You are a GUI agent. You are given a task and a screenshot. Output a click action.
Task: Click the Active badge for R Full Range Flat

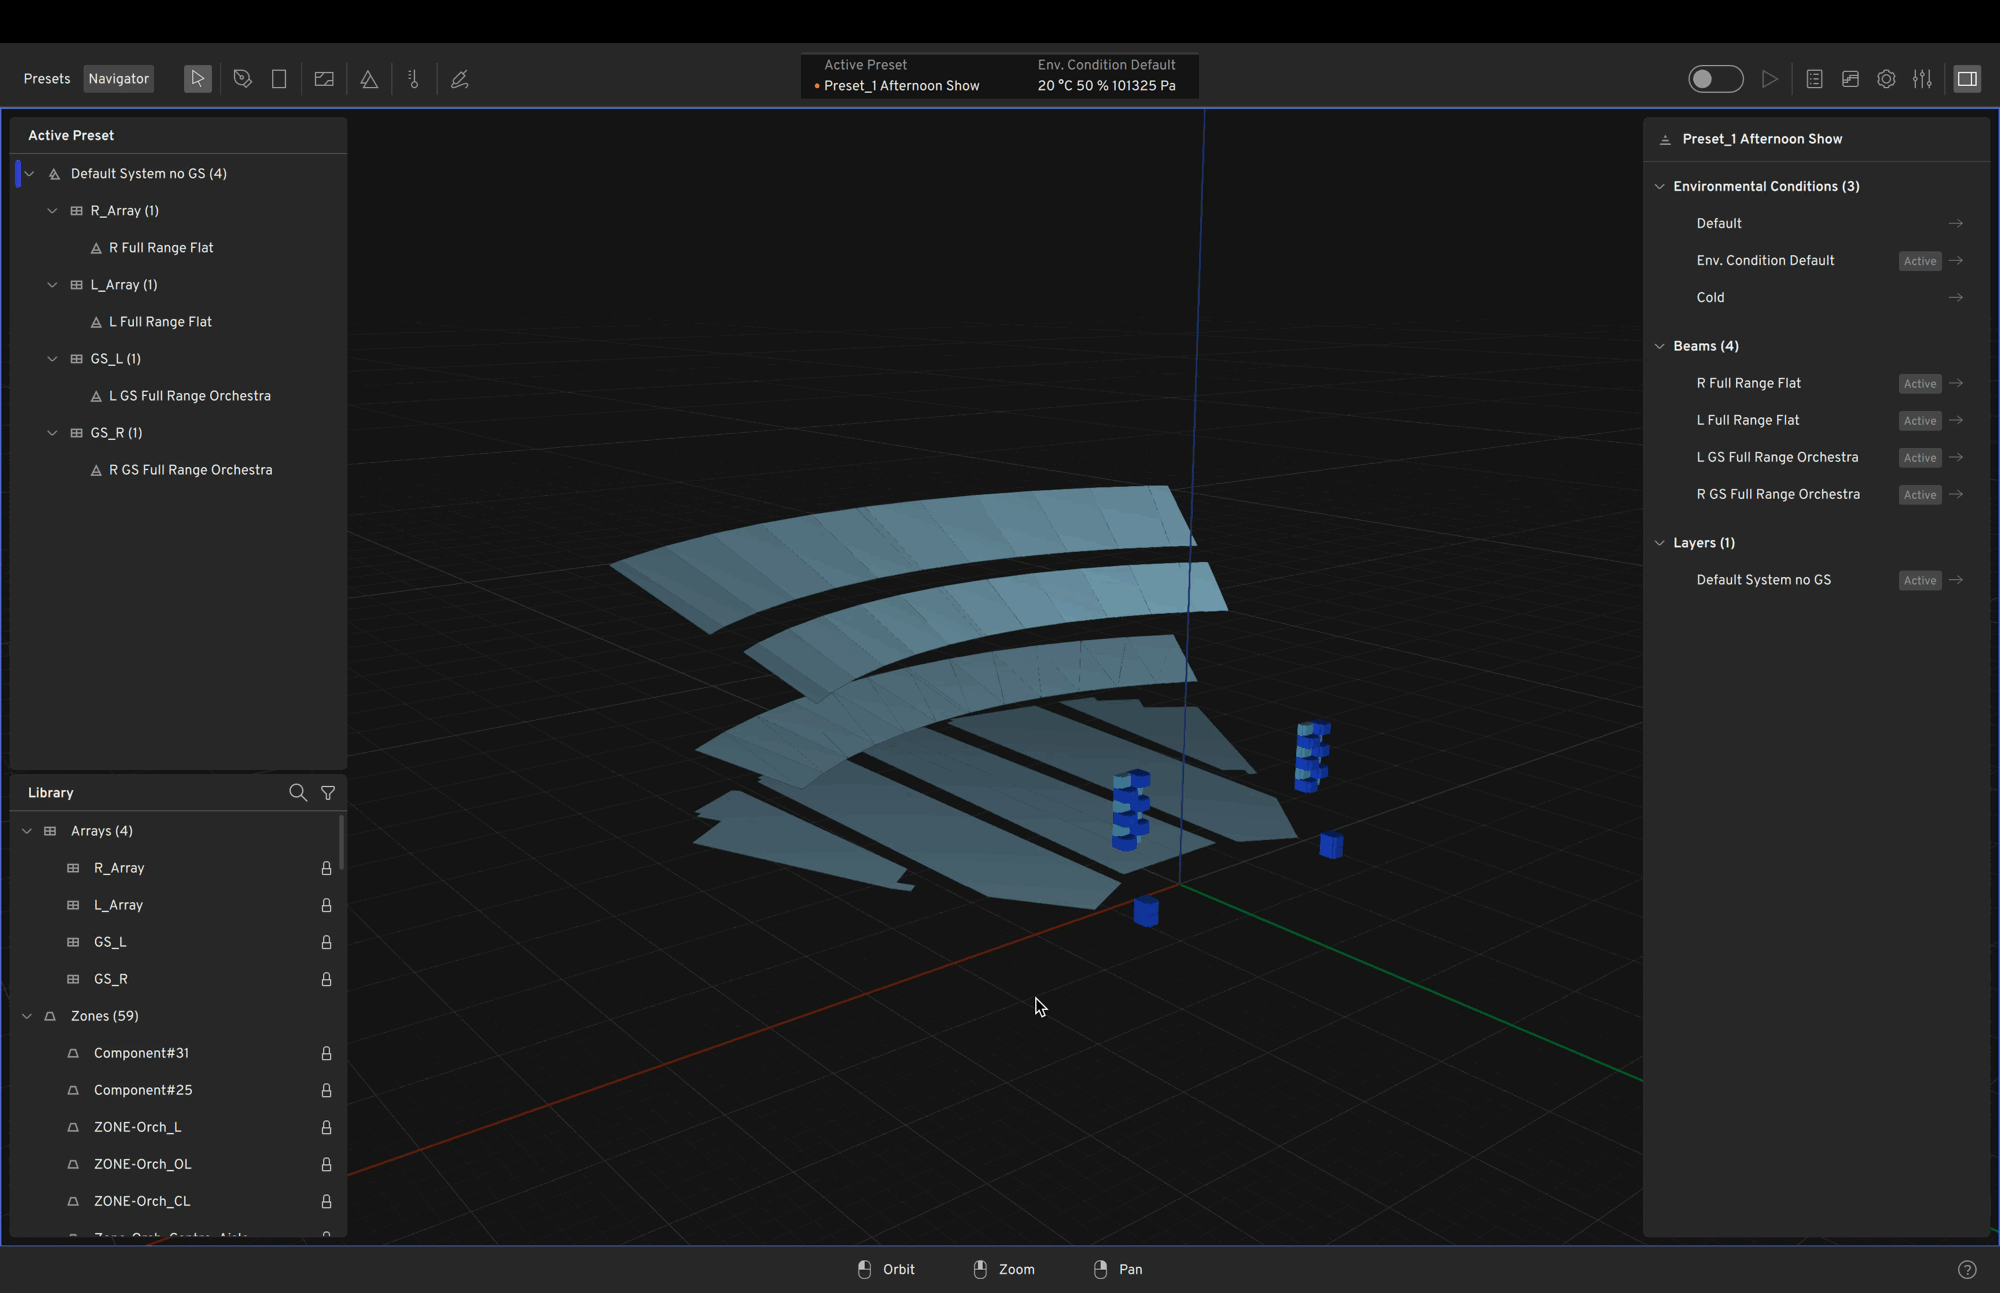[1919, 384]
